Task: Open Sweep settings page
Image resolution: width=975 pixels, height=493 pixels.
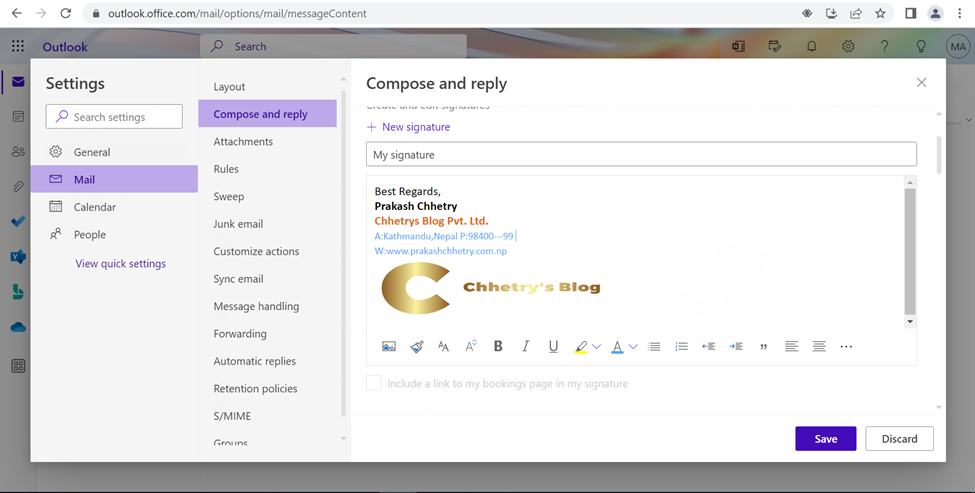Action: tap(267, 196)
